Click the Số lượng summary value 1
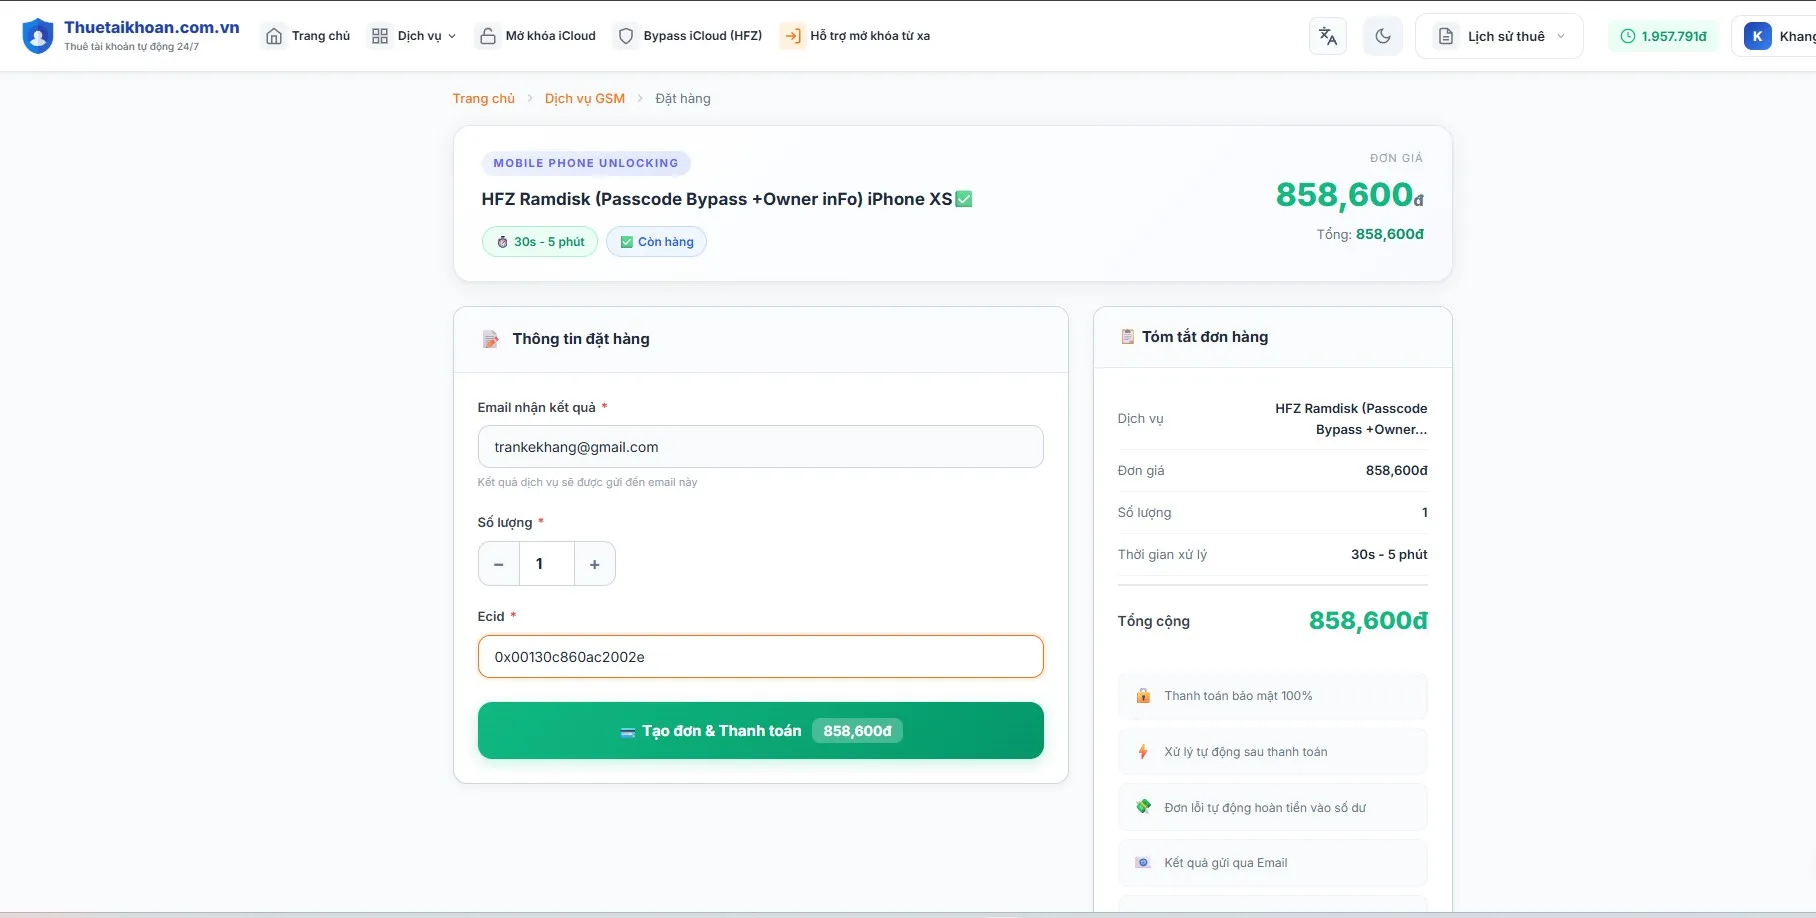The height and width of the screenshot is (918, 1816). [1425, 513]
